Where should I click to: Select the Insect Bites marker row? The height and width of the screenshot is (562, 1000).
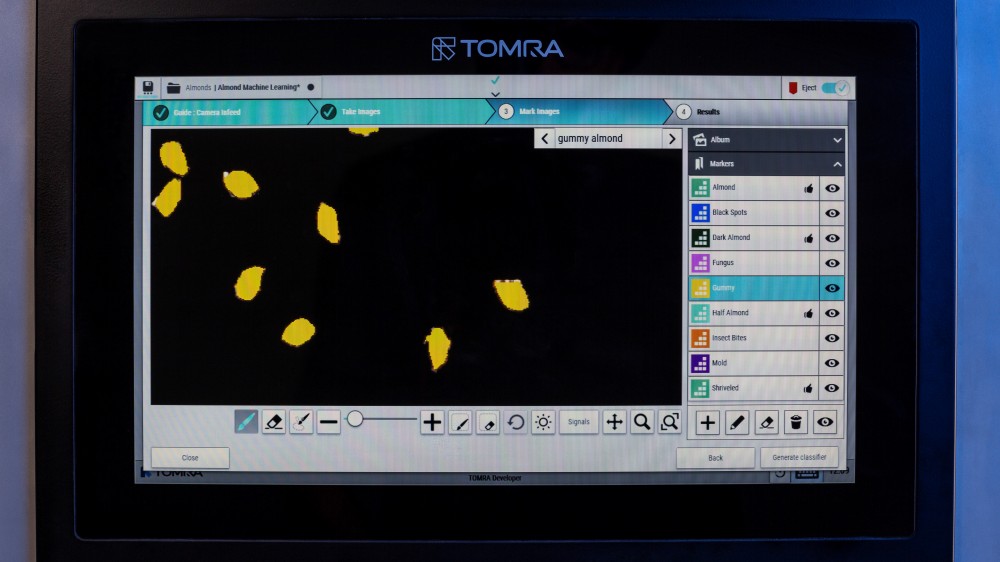[x=753, y=338]
